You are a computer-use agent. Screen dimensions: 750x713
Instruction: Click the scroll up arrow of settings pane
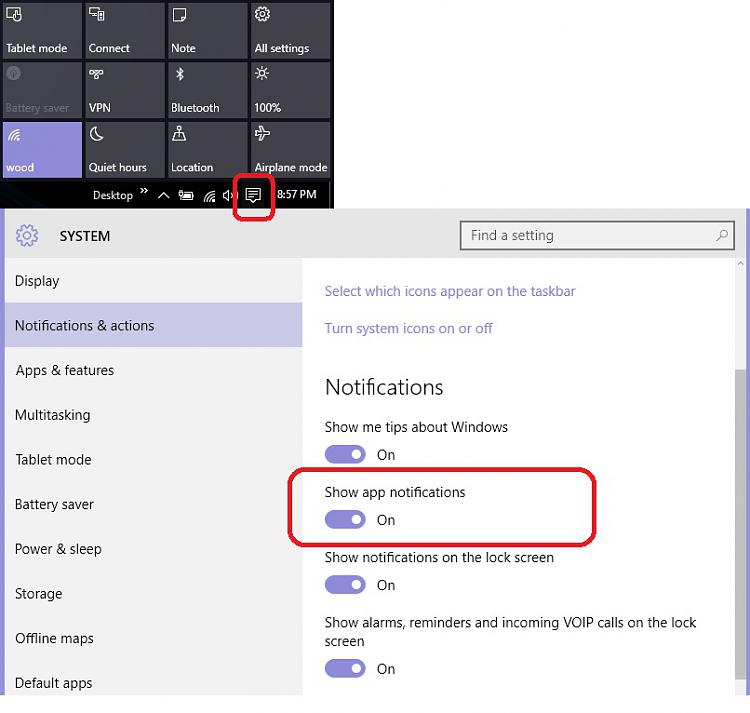pyautogui.click(x=740, y=263)
